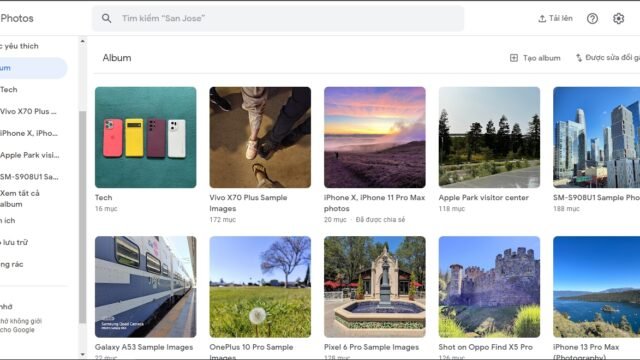
Task: Click the sidebar scrollbar thumb
Action: tap(82, 216)
